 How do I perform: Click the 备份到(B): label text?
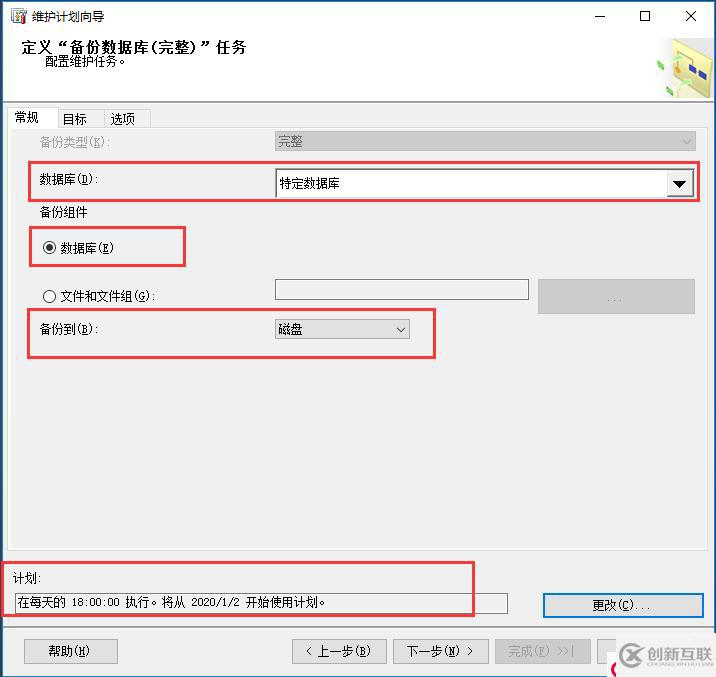(x=69, y=329)
